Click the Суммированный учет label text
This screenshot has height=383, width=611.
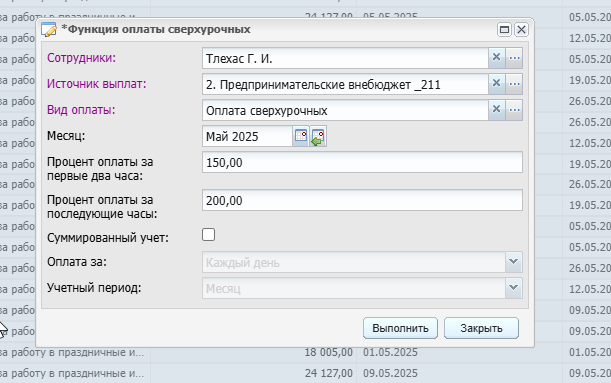coord(108,238)
